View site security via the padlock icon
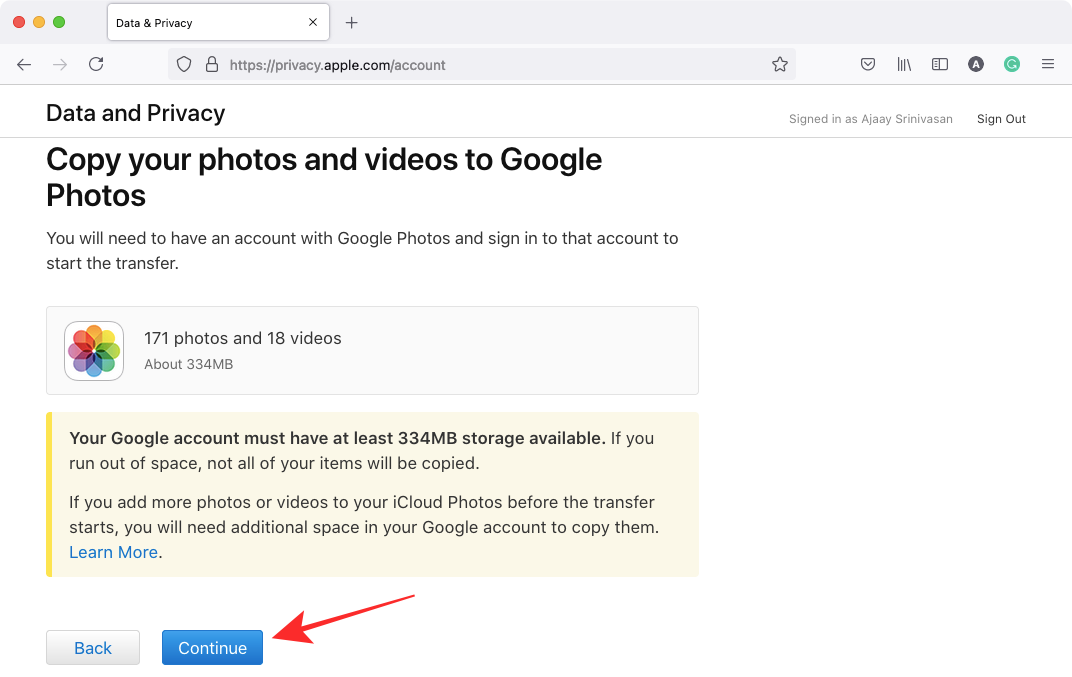The height and width of the screenshot is (677, 1072). 212,64
